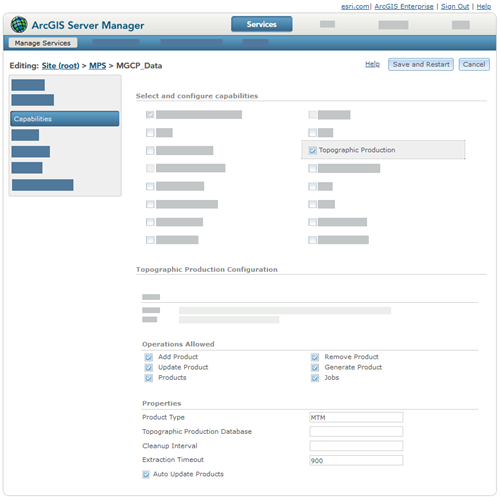This screenshot has width=500, height=497.
Task: Click the Cleanup Interval input field
Action: [x=356, y=446]
